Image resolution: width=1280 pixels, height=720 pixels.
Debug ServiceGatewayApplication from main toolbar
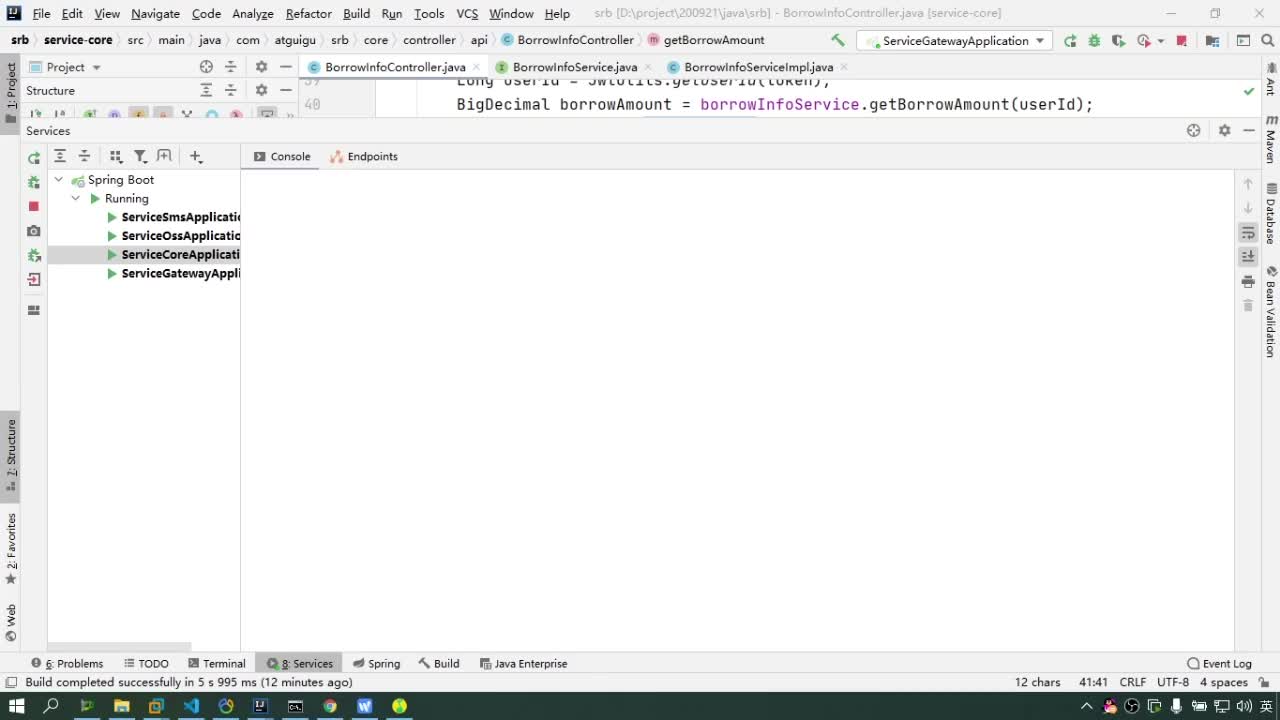1094,41
